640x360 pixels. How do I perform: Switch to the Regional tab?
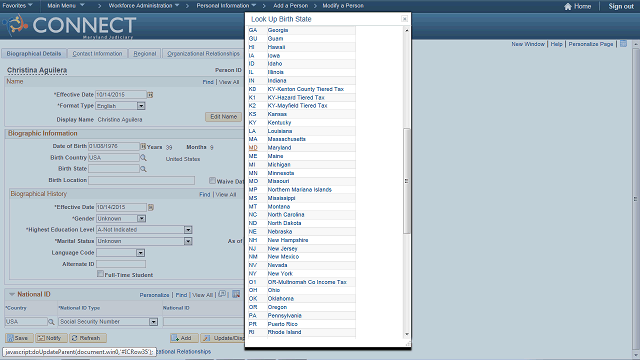pyautogui.click(x=144, y=53)
